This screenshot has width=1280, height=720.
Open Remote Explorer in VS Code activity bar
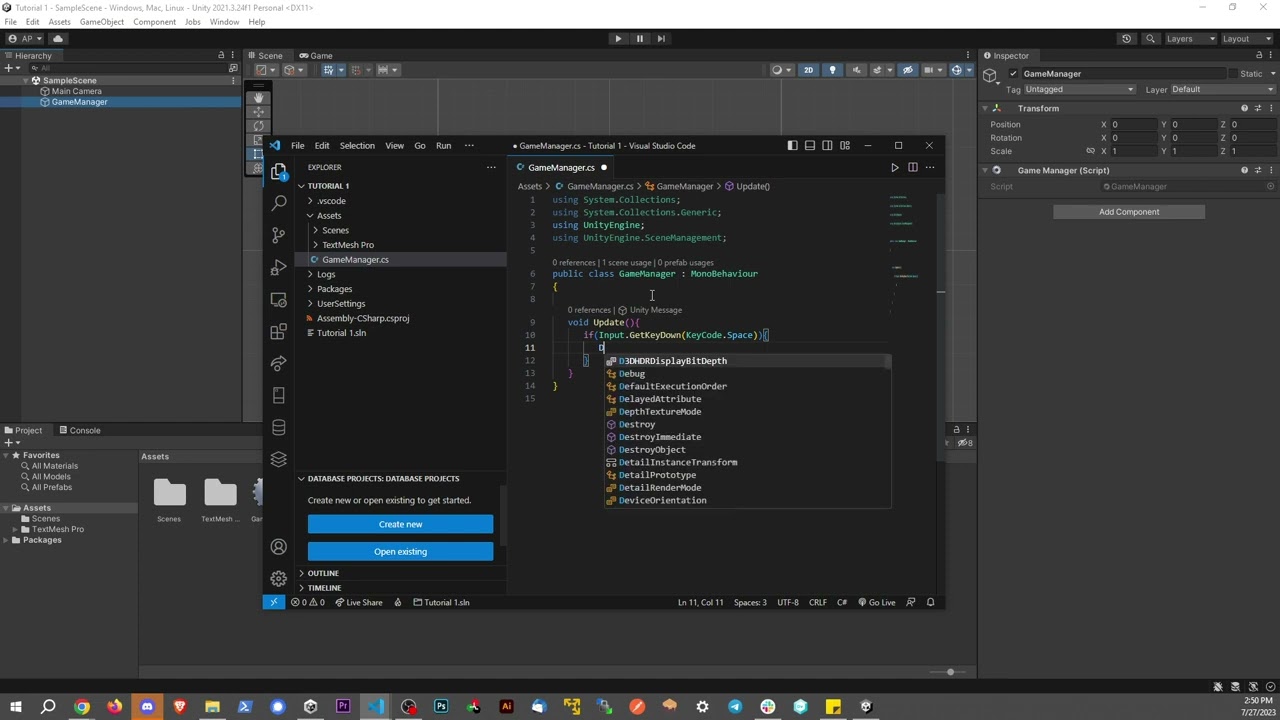pos(278,299)
